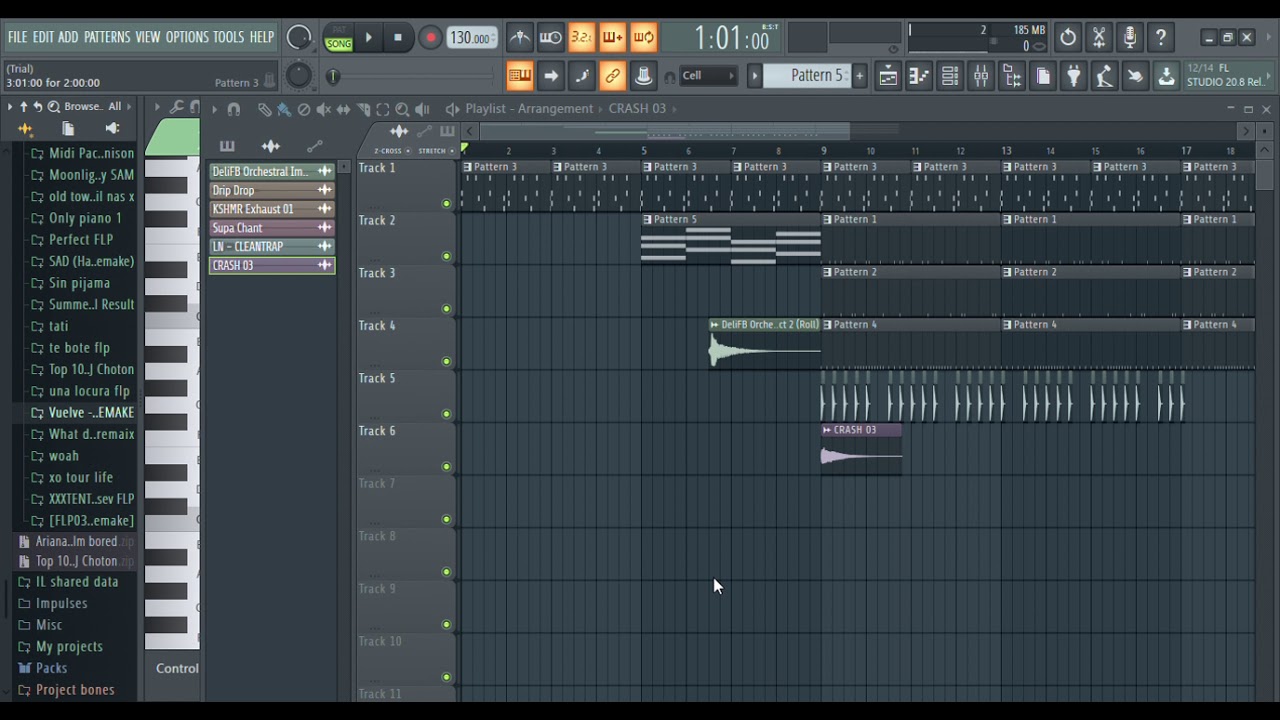Screen dimensions: 1280x720
Task: Toggle typing keyboard to piano icon
Action: [519, 76]
